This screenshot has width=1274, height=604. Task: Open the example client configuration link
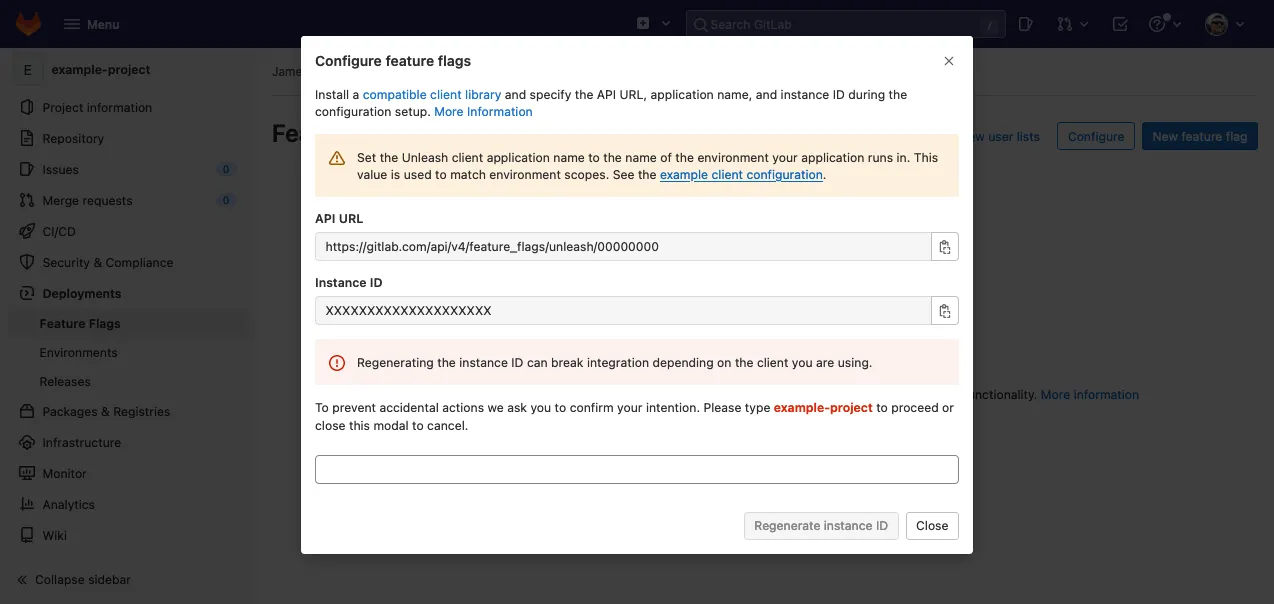coord(741,175)
